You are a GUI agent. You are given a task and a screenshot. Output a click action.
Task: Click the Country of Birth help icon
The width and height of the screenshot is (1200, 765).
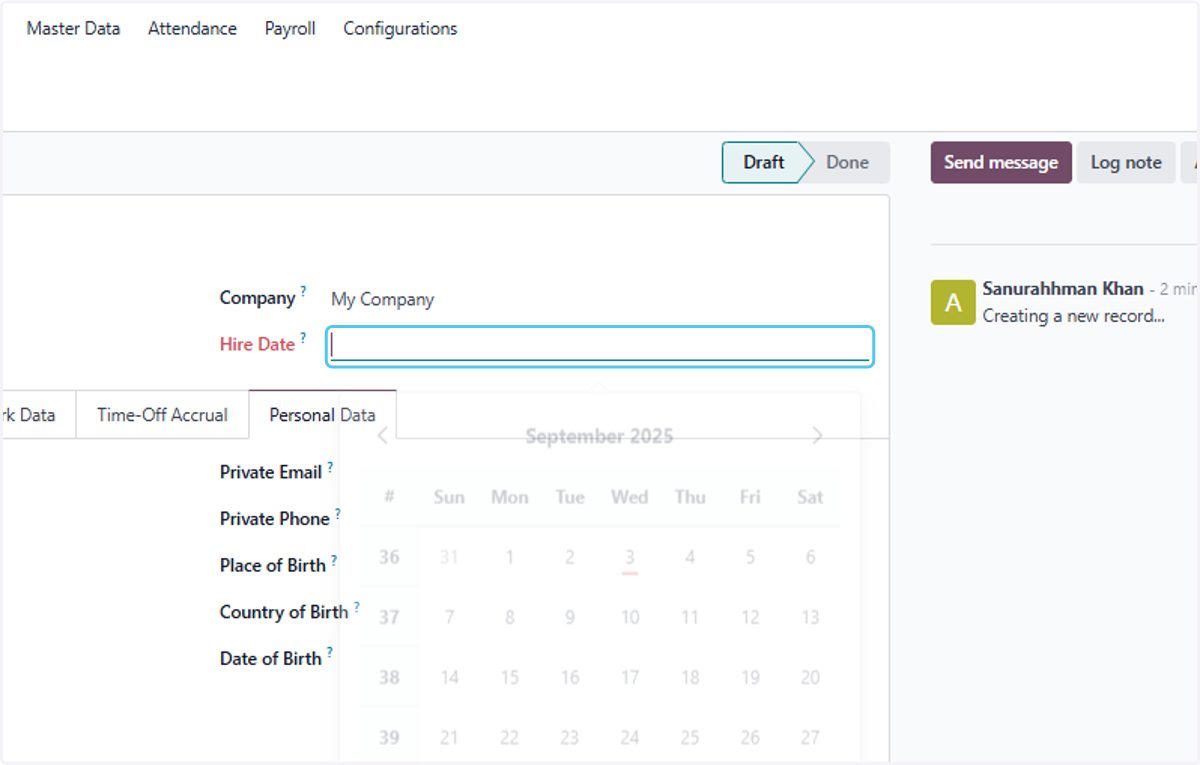coord(356,606)
